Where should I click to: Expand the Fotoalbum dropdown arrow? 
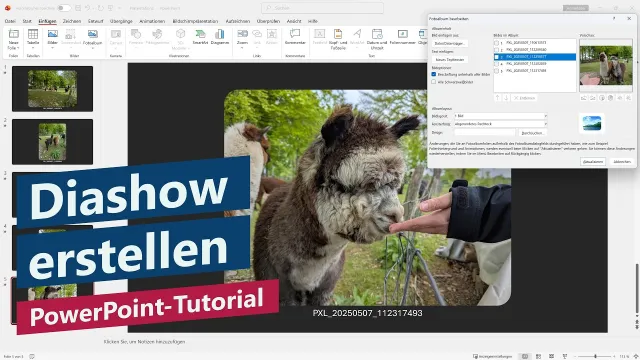93,48
